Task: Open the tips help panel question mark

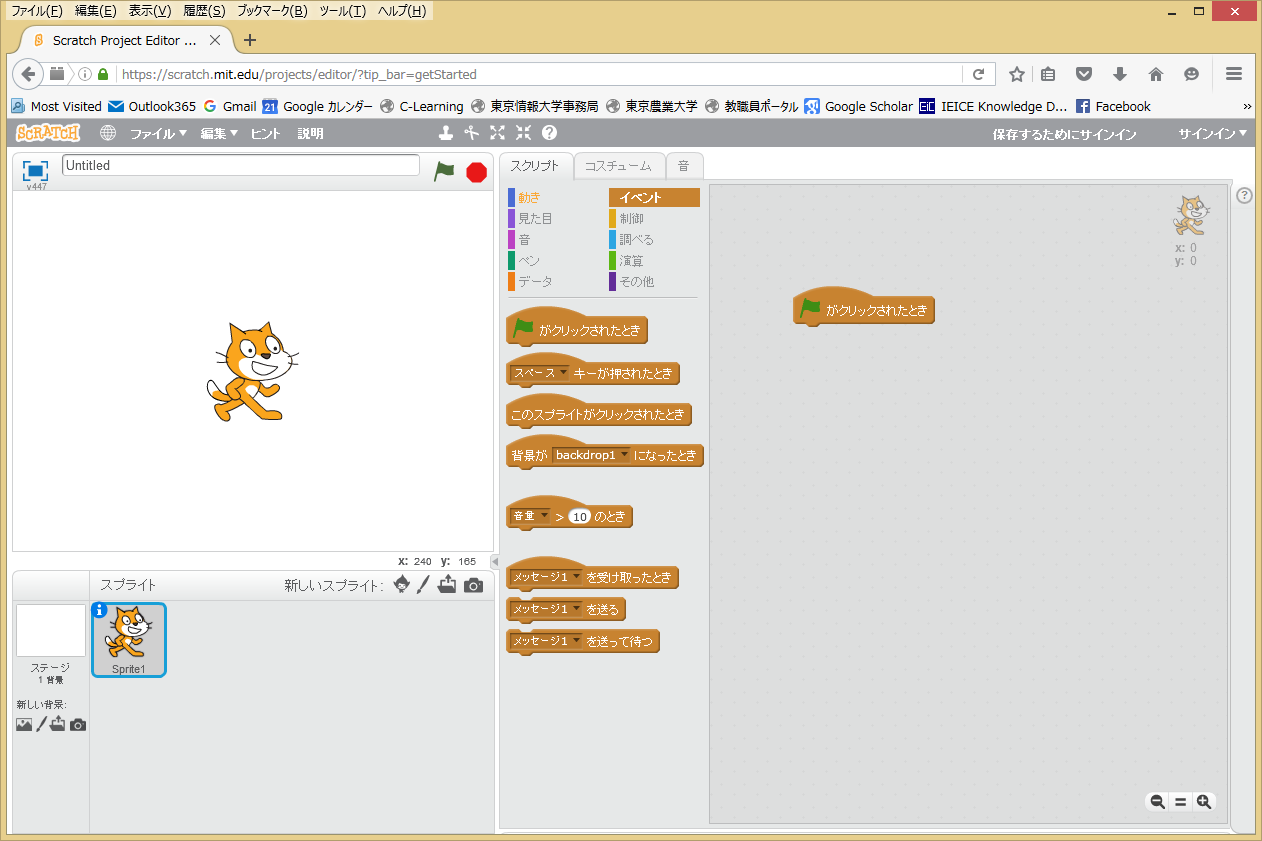Action: coord(1244,195)
